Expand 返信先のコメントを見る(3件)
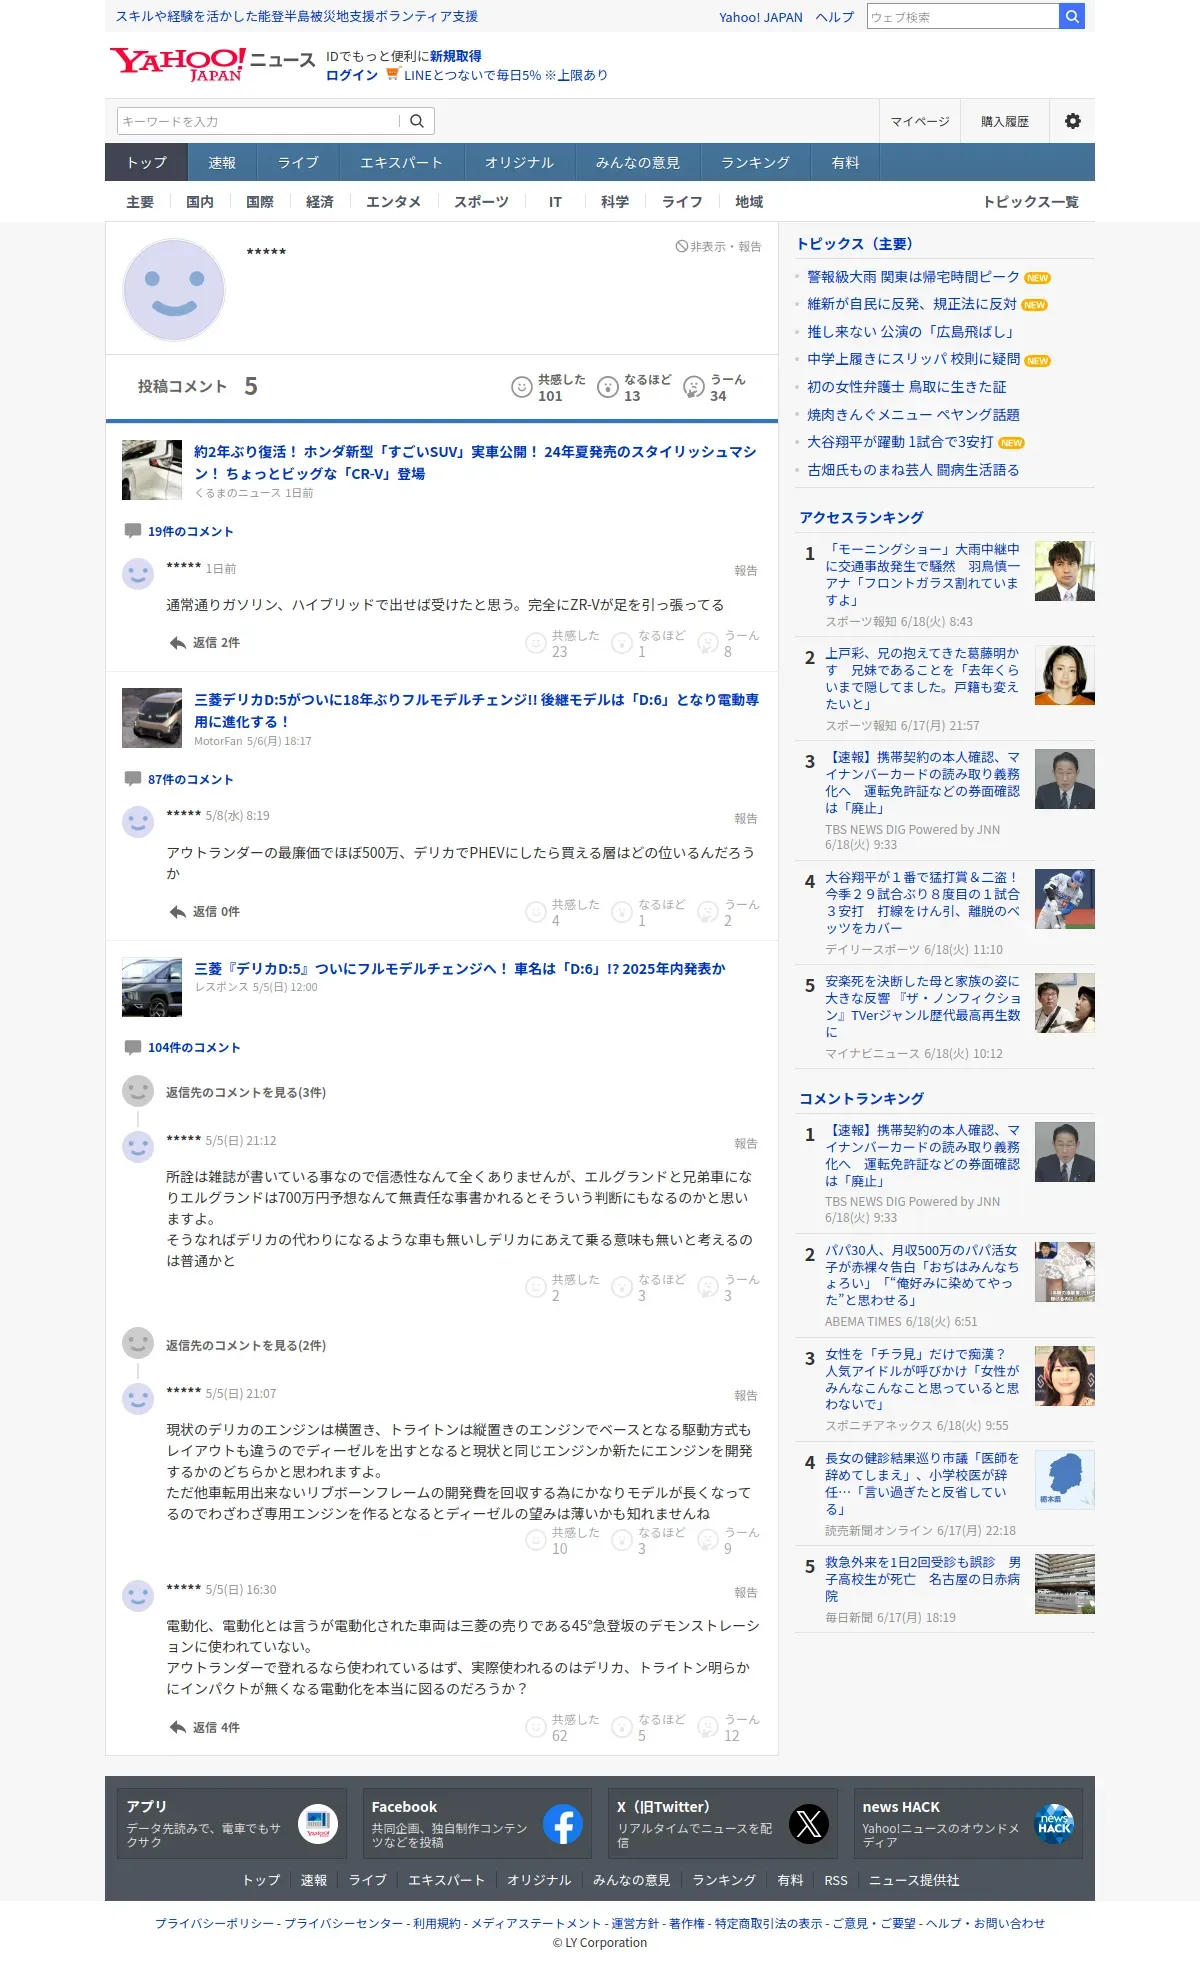This screenshot has height=1971, width=1200. point(246,1093)
